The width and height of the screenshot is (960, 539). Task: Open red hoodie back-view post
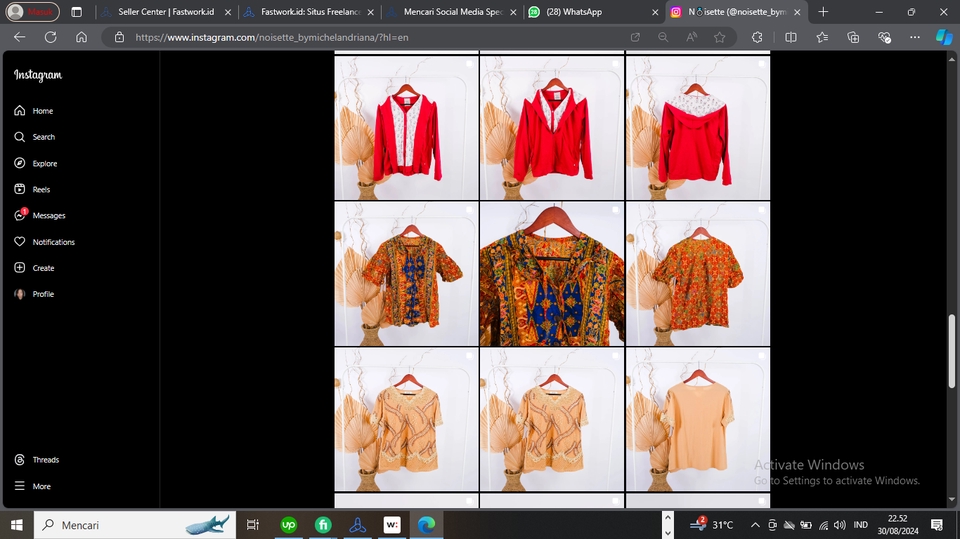point(698,128)
